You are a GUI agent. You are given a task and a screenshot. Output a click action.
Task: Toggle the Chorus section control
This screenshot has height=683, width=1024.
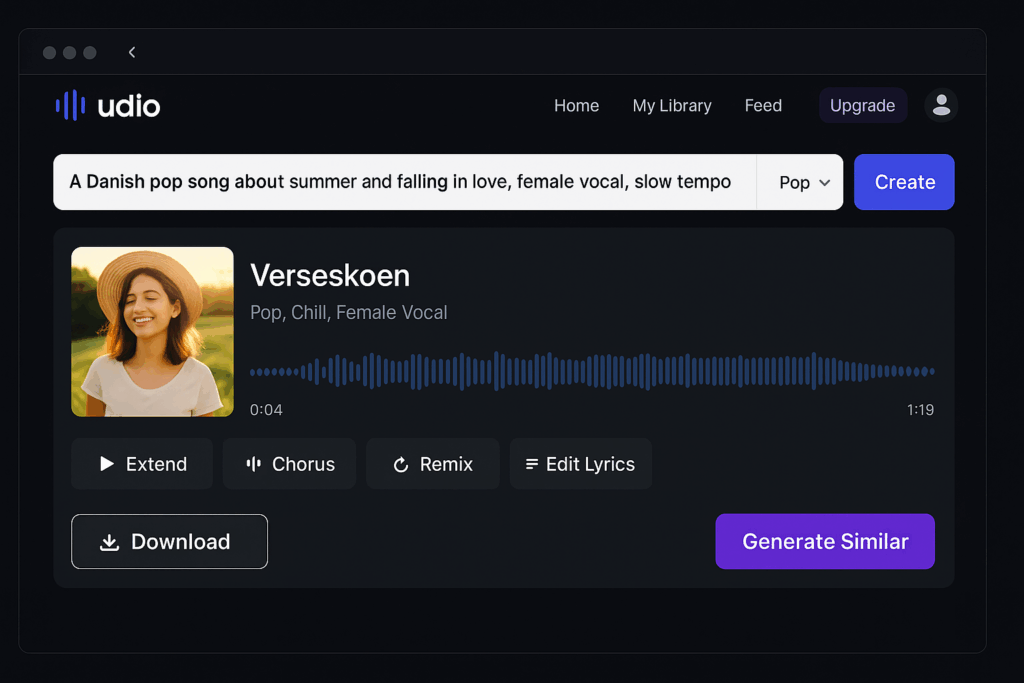coord(289,463)
